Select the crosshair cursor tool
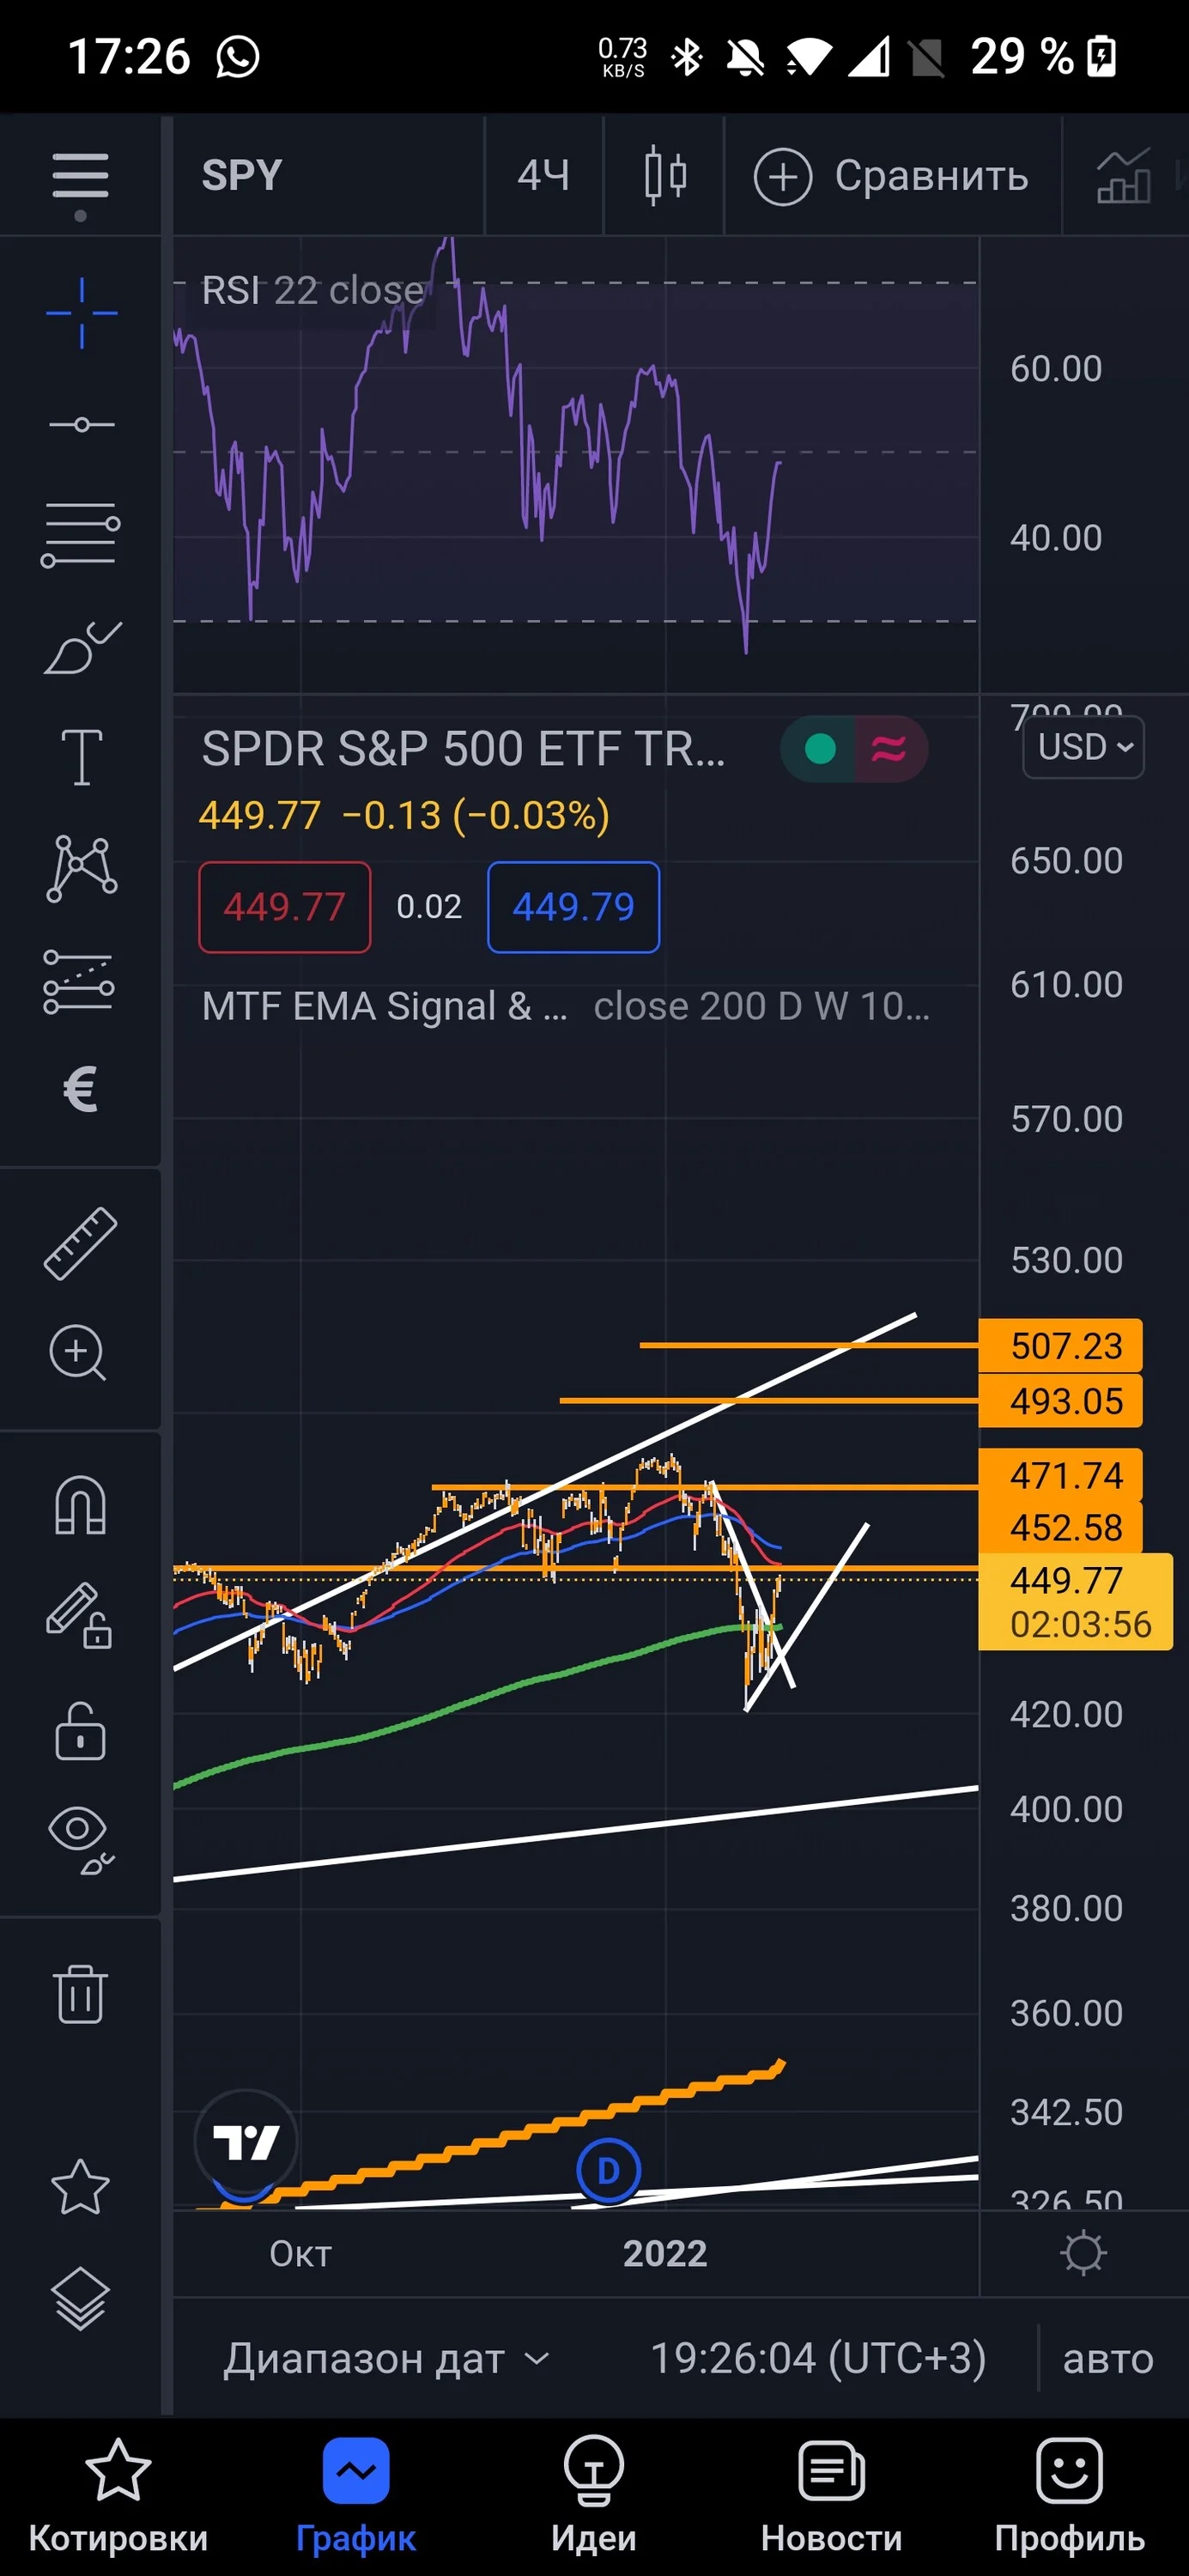The image size is (1189, 2576). tap(81, 313)
